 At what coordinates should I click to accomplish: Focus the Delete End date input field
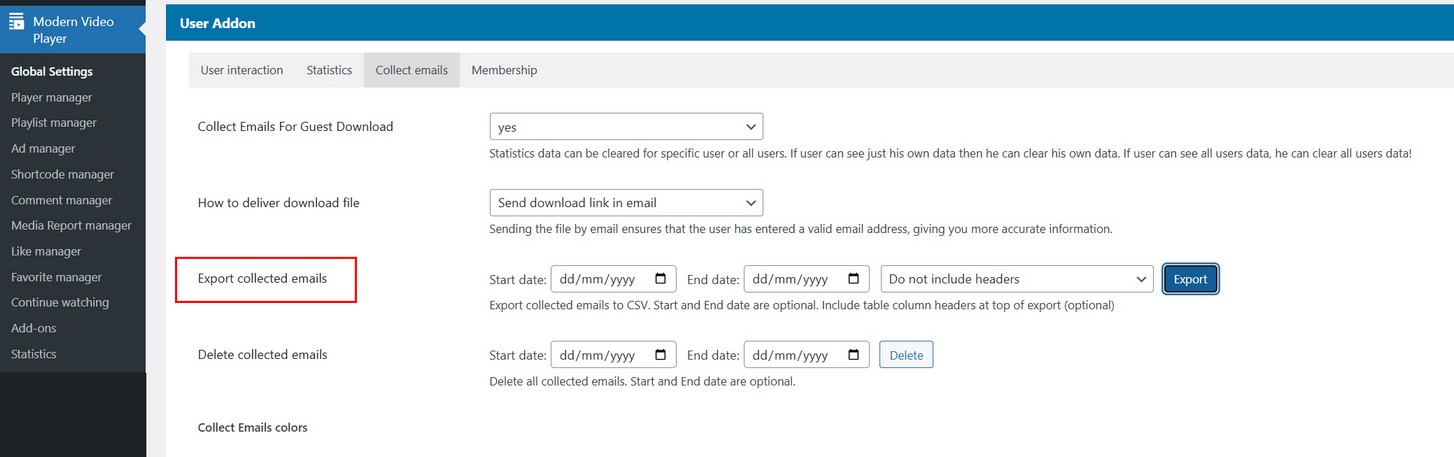pyautogui.click(x=792, y=355)
